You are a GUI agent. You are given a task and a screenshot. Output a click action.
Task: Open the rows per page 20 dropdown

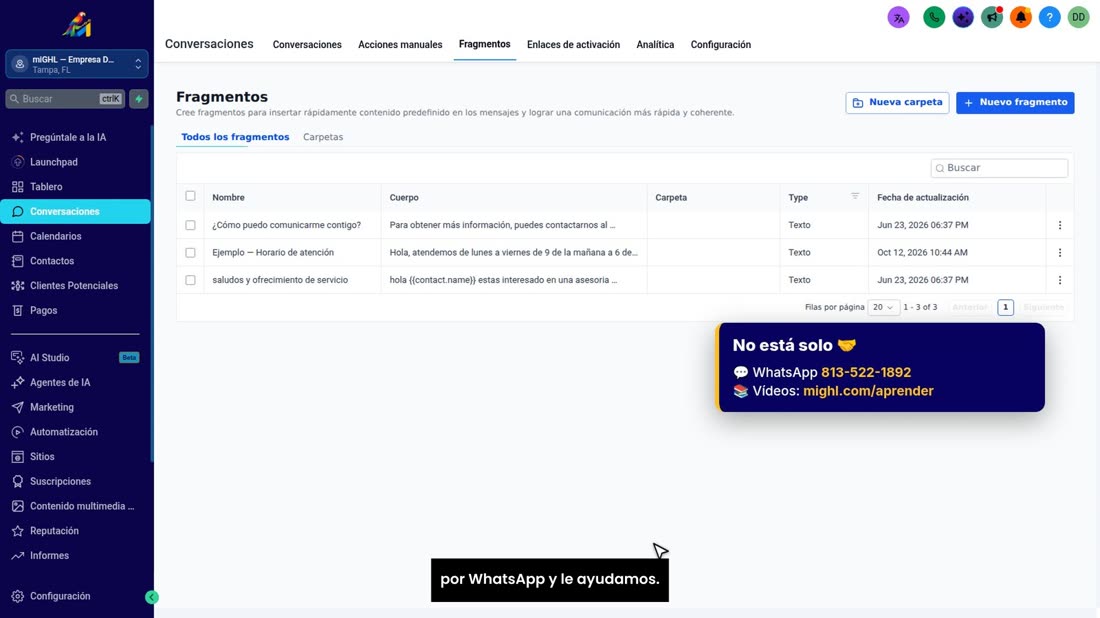click(883, 307)
